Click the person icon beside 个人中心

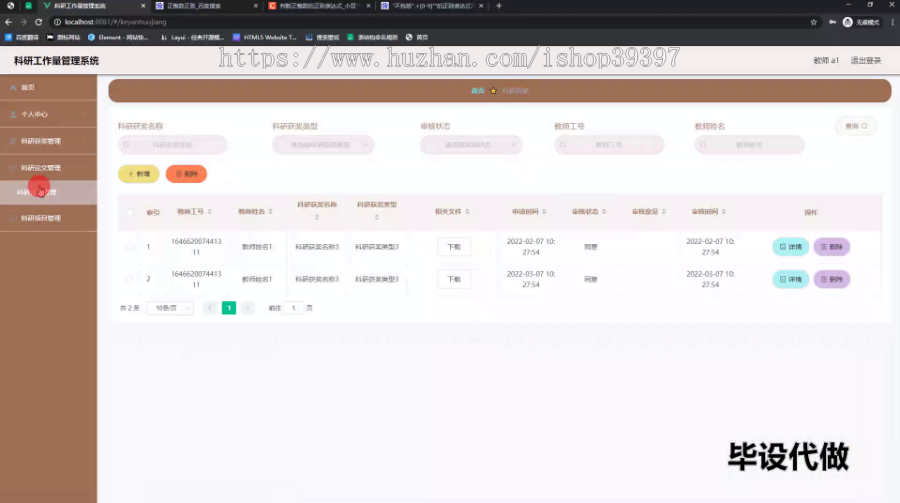(13, 114)
